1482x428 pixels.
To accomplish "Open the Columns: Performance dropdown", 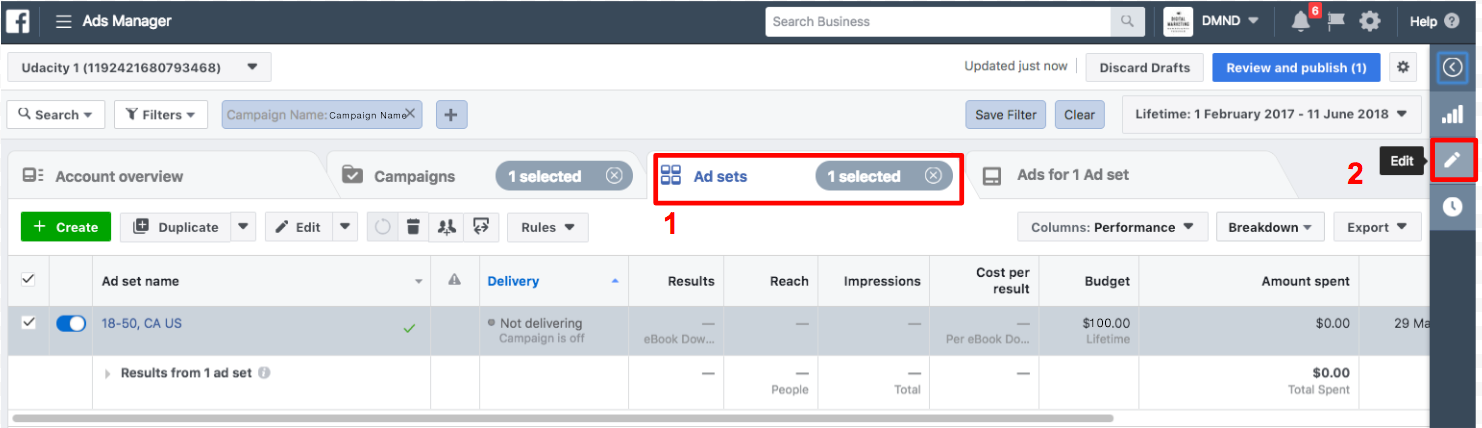I will click(1112, 227).
